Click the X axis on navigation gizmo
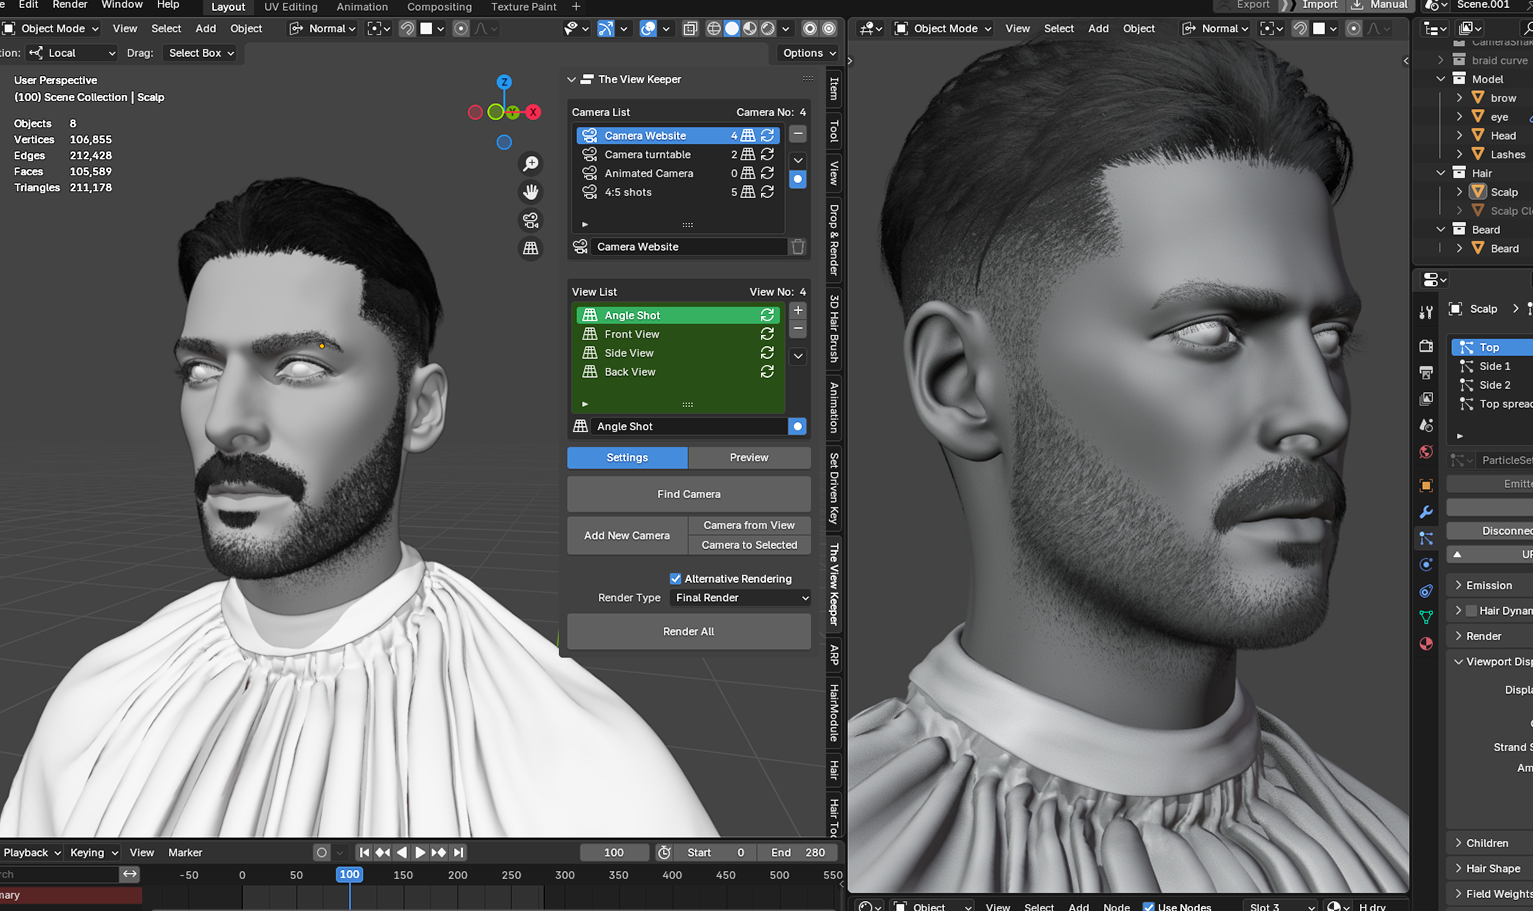Image resolution: width=1533 pixels, height=911 pixels. tap(533, 112)
